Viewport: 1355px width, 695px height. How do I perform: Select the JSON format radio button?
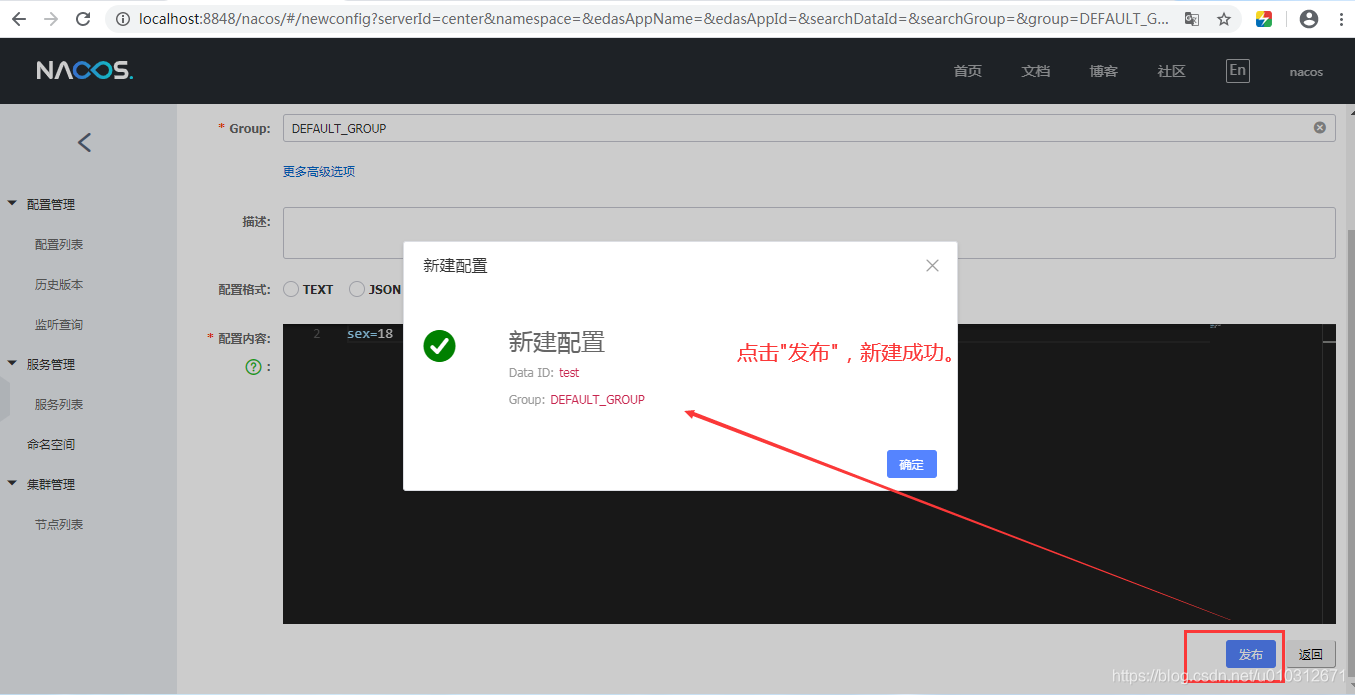tap(357, 289)
